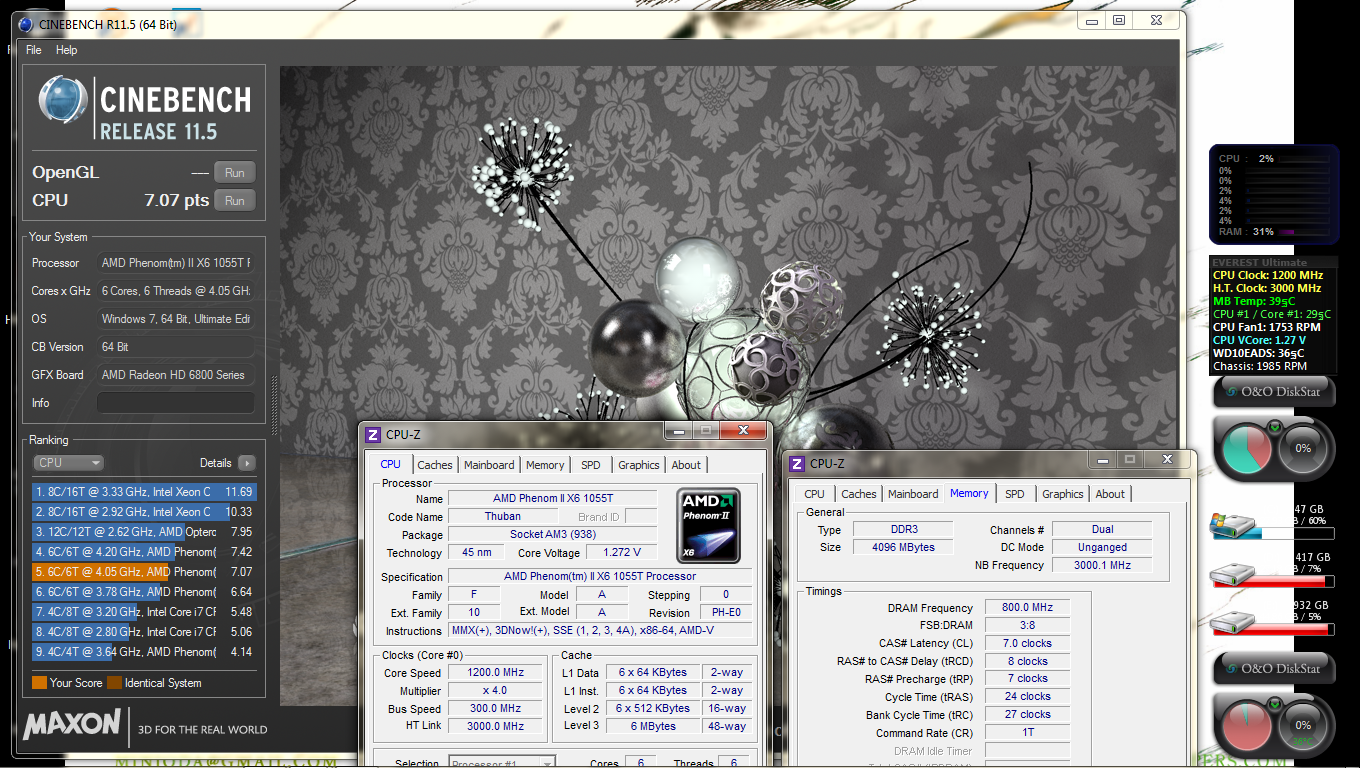
Task: Select ranking row 9 scoring 4.14
Action: click(x=144, y=652)
